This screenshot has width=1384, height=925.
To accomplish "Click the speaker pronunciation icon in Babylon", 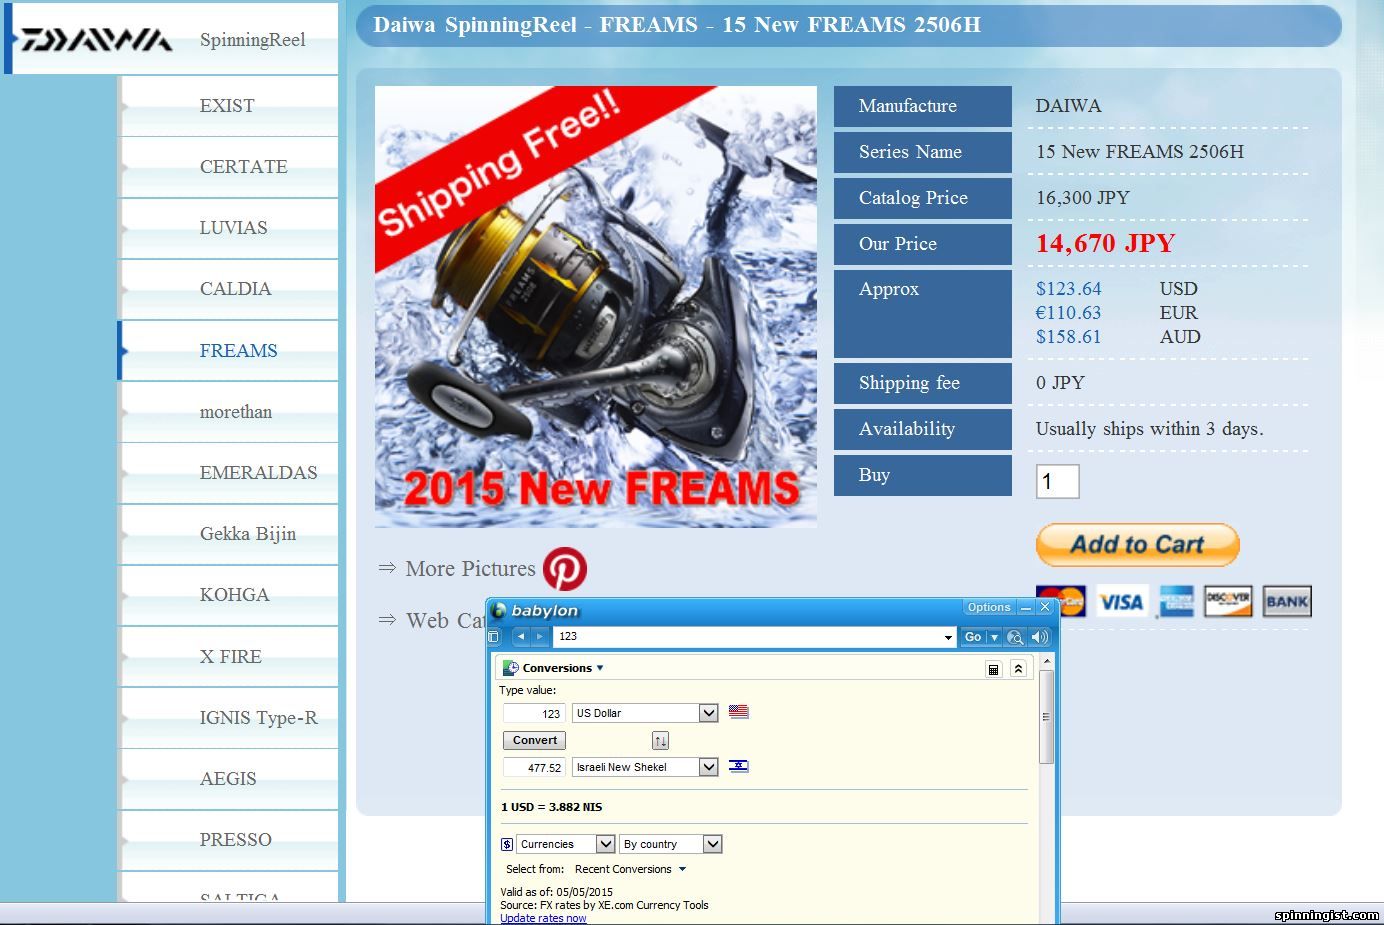I will click(1040, 637).
